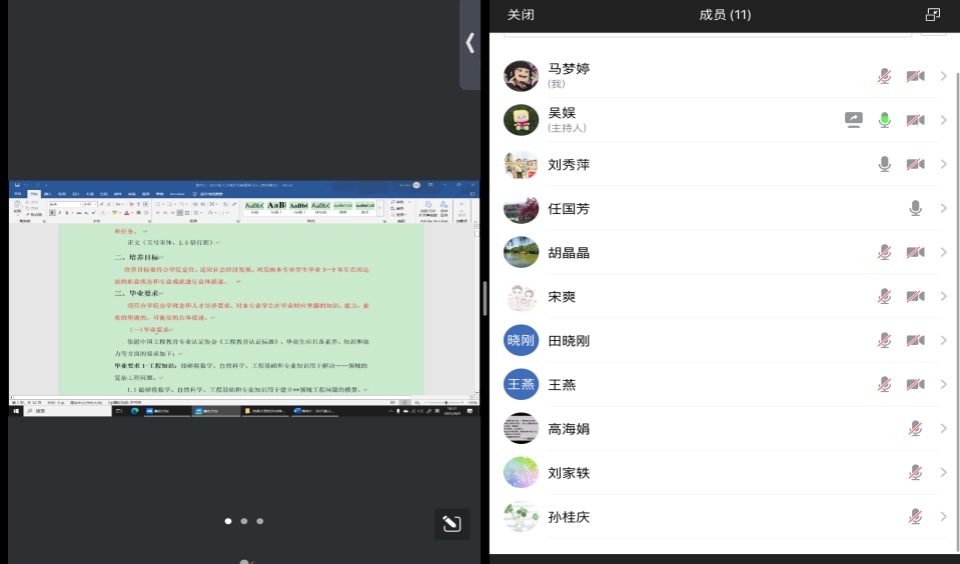The width and height of the screenshot is (960, 564).
Task: Expand 孙桂庆's row chevron
Action: click(943, 517)
